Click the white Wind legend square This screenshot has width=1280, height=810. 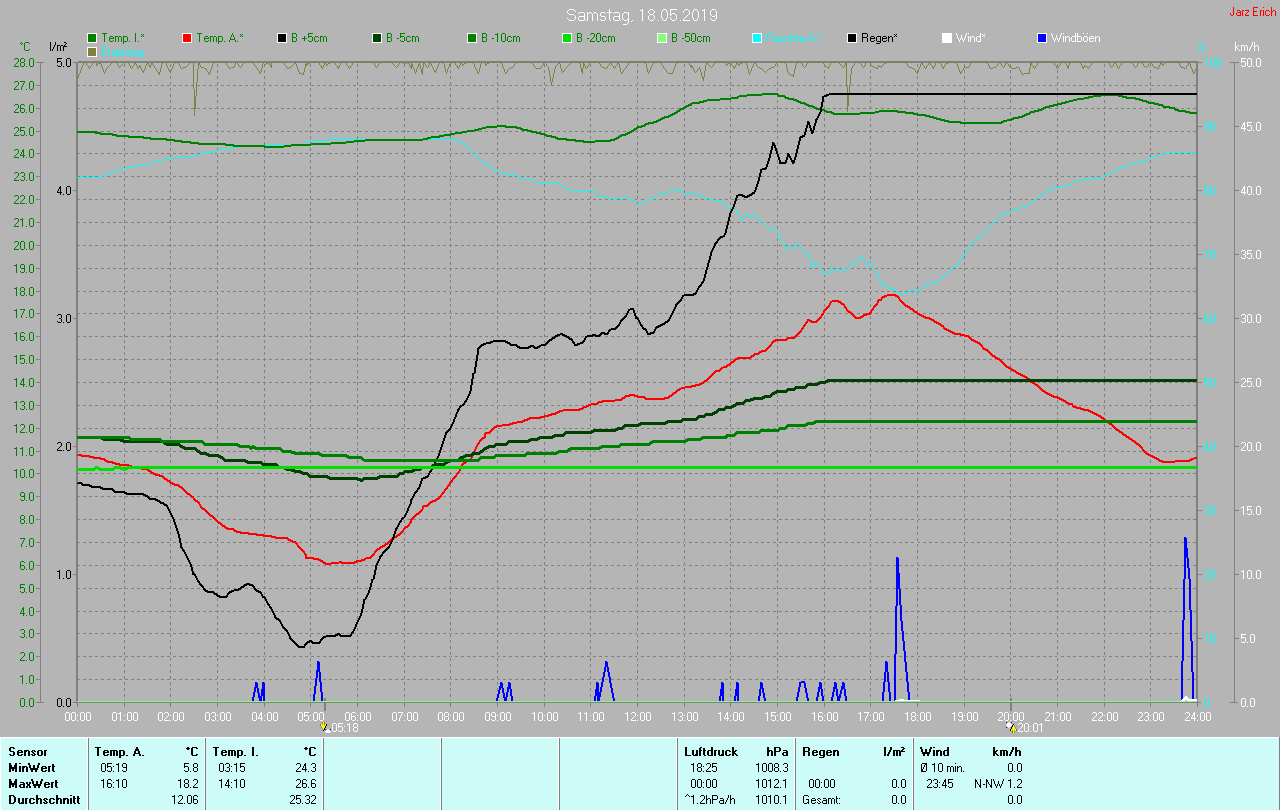tap(947, 38)
